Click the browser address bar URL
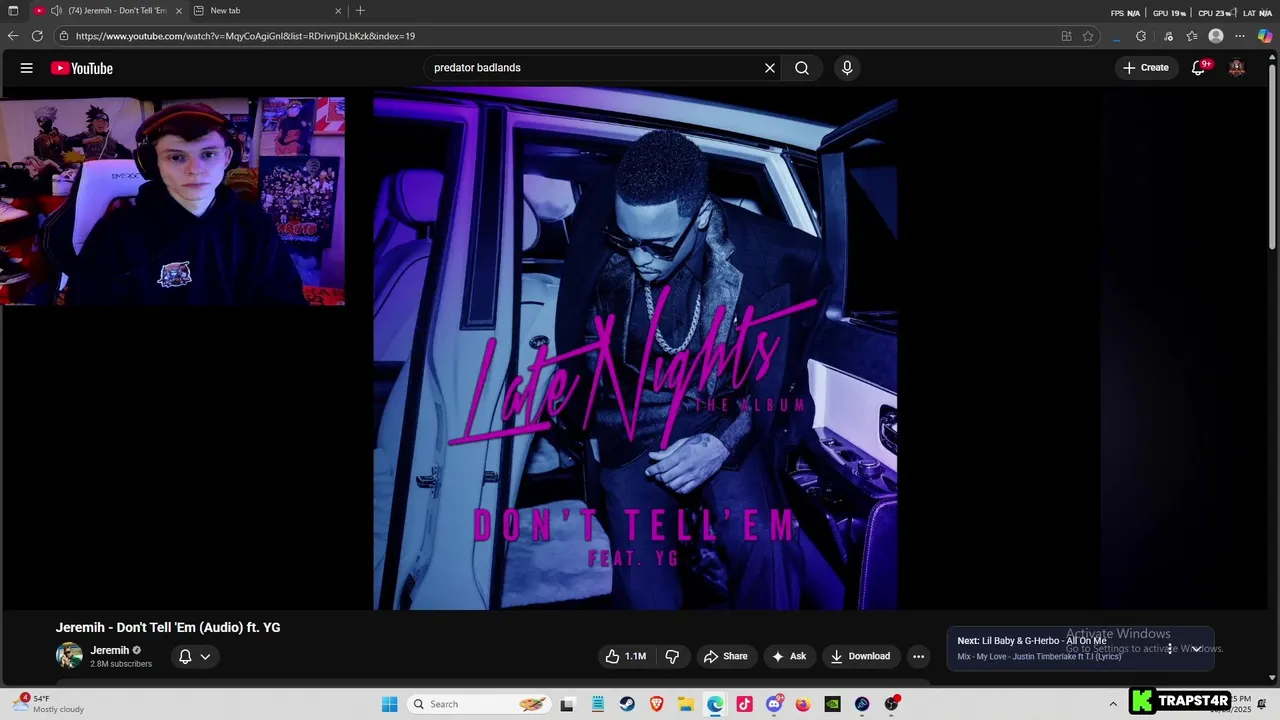Image resolution: width=1280 pixels, height=720 pixels. click(x=245, y=36)
